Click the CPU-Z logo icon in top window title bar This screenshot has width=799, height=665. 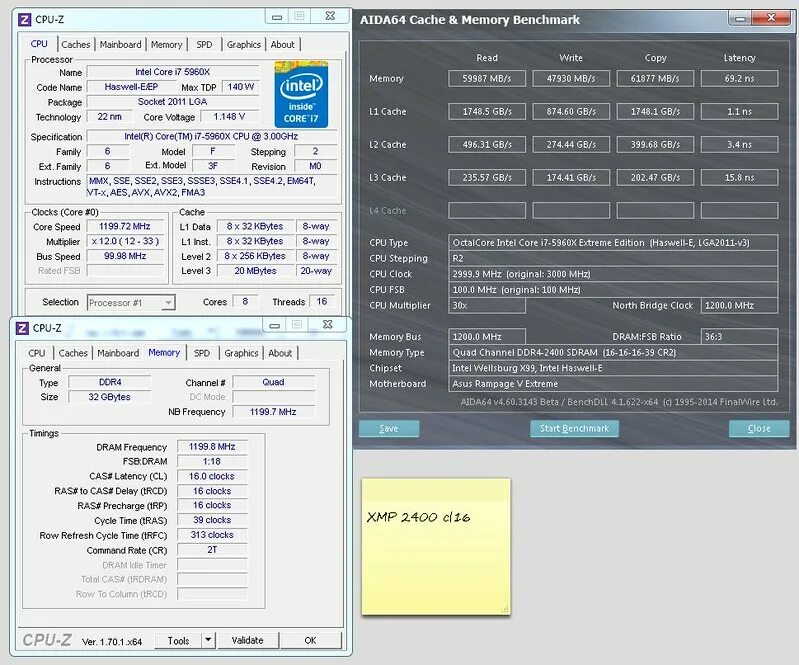coord(24,19)
